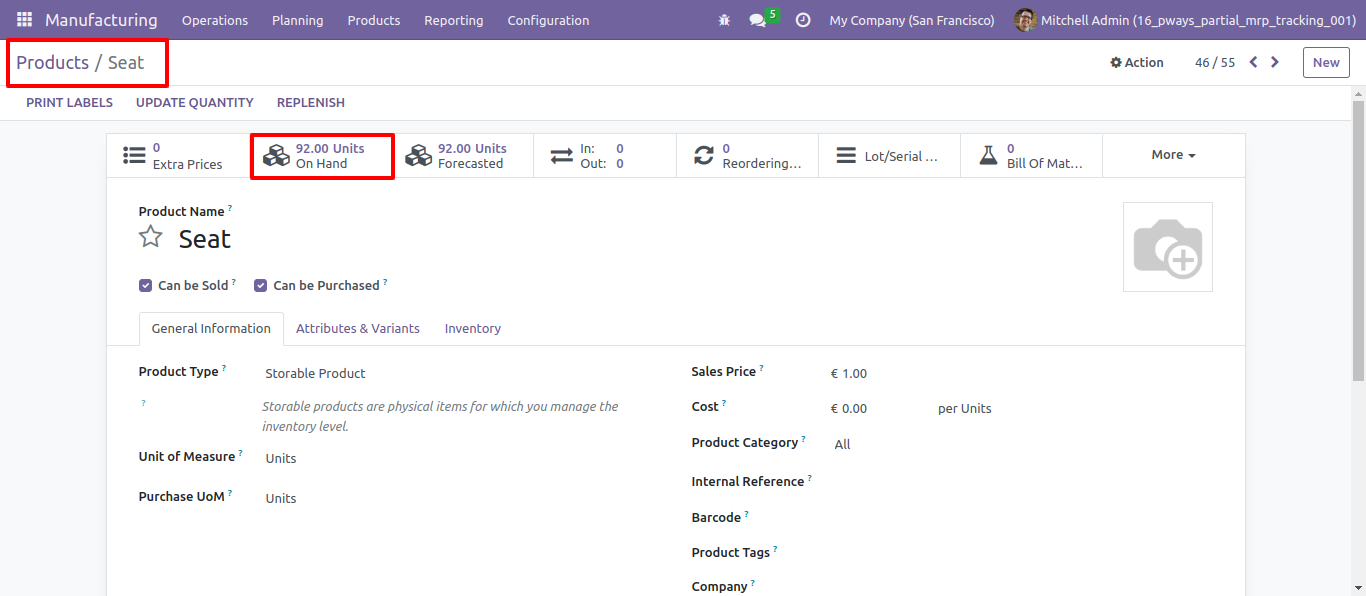1366x596 pixels.
Task: Expand the More dropdown
Action: (1174, 155)
